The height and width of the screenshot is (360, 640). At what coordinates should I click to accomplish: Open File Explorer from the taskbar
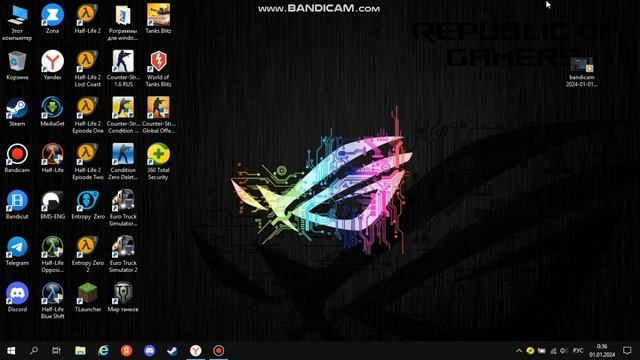tap(80, 351)
